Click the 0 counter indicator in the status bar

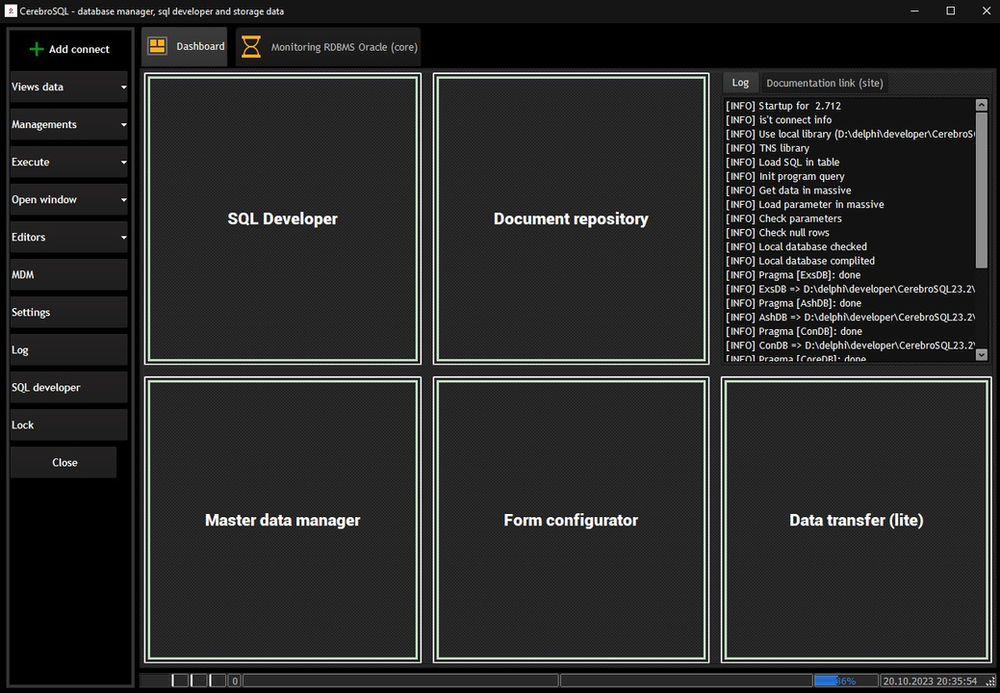(233, 680)
